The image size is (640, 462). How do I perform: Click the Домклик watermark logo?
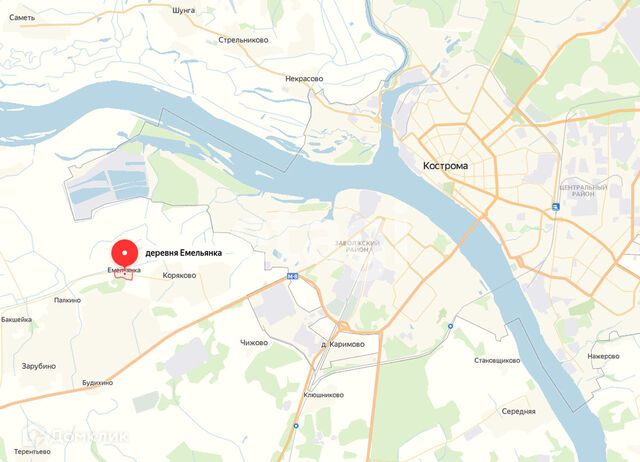[x=76, y=436]
